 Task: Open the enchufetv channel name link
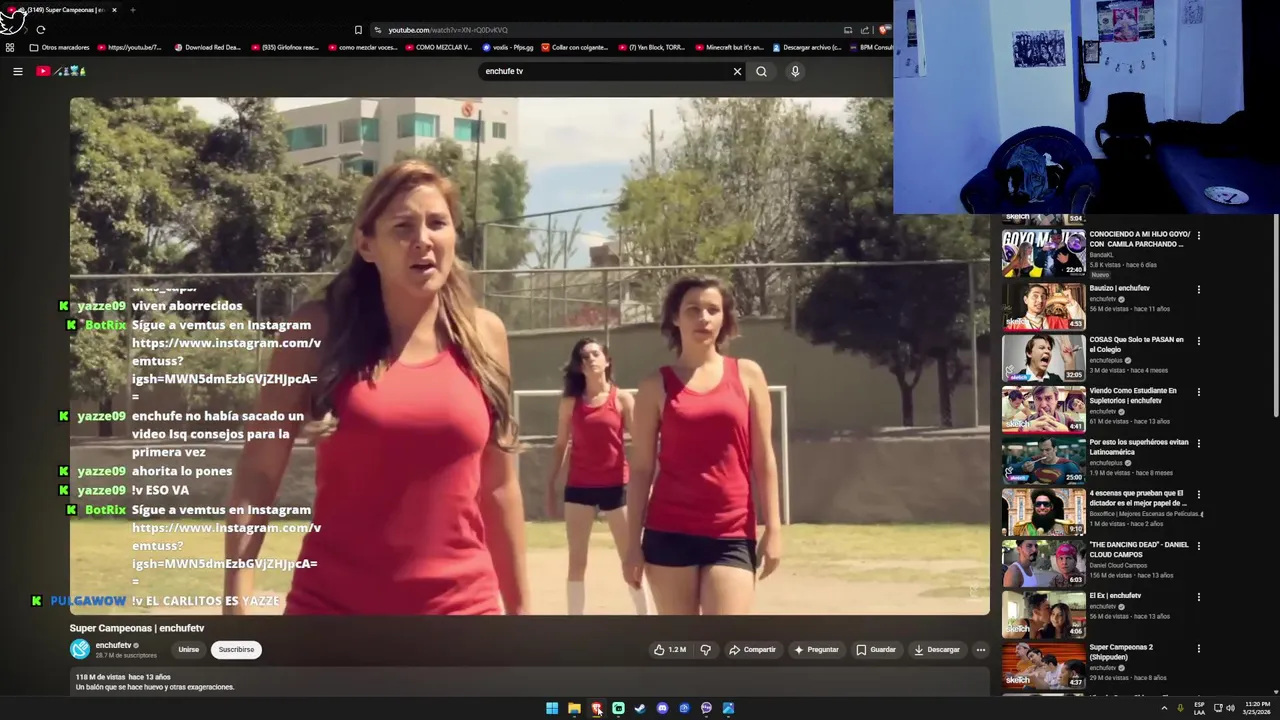(x=113, y=645)
